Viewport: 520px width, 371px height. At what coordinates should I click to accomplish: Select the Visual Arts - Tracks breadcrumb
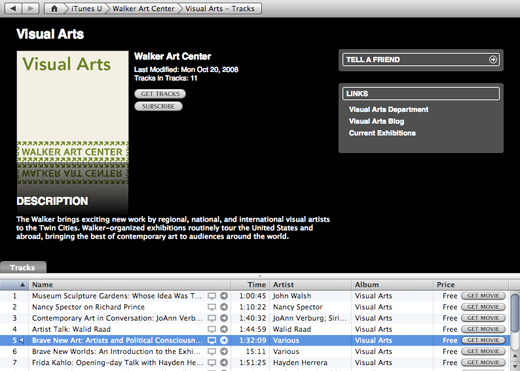(x=220, y=9)
